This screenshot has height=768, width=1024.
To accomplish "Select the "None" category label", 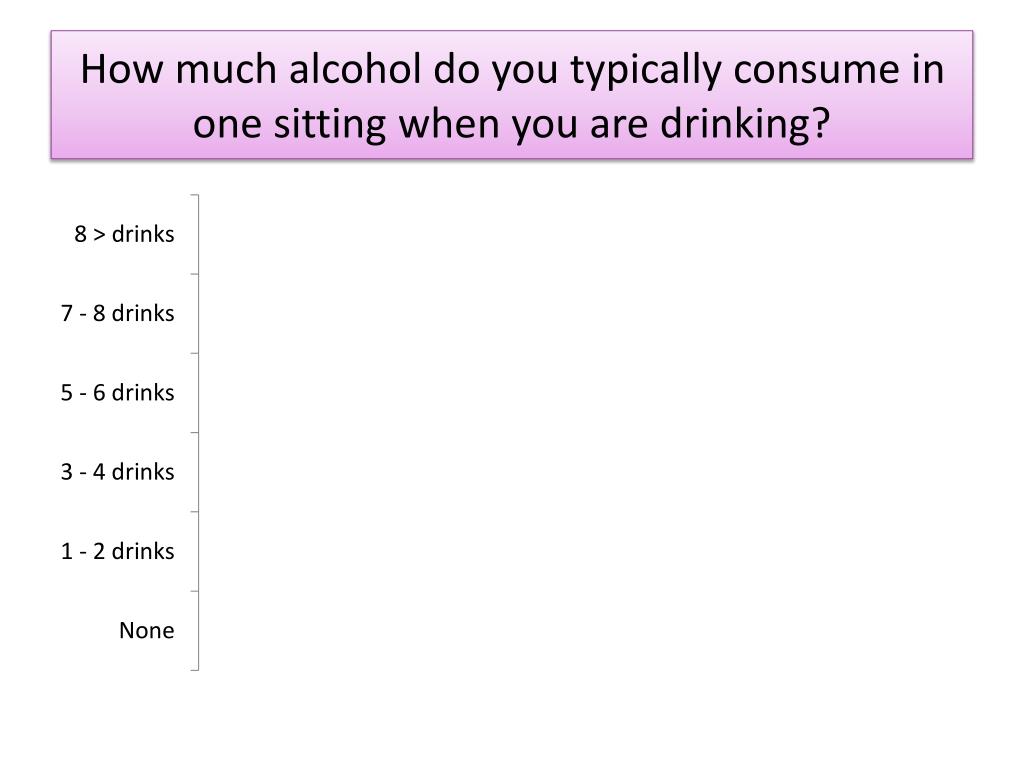I will click(x=146, y=630).
